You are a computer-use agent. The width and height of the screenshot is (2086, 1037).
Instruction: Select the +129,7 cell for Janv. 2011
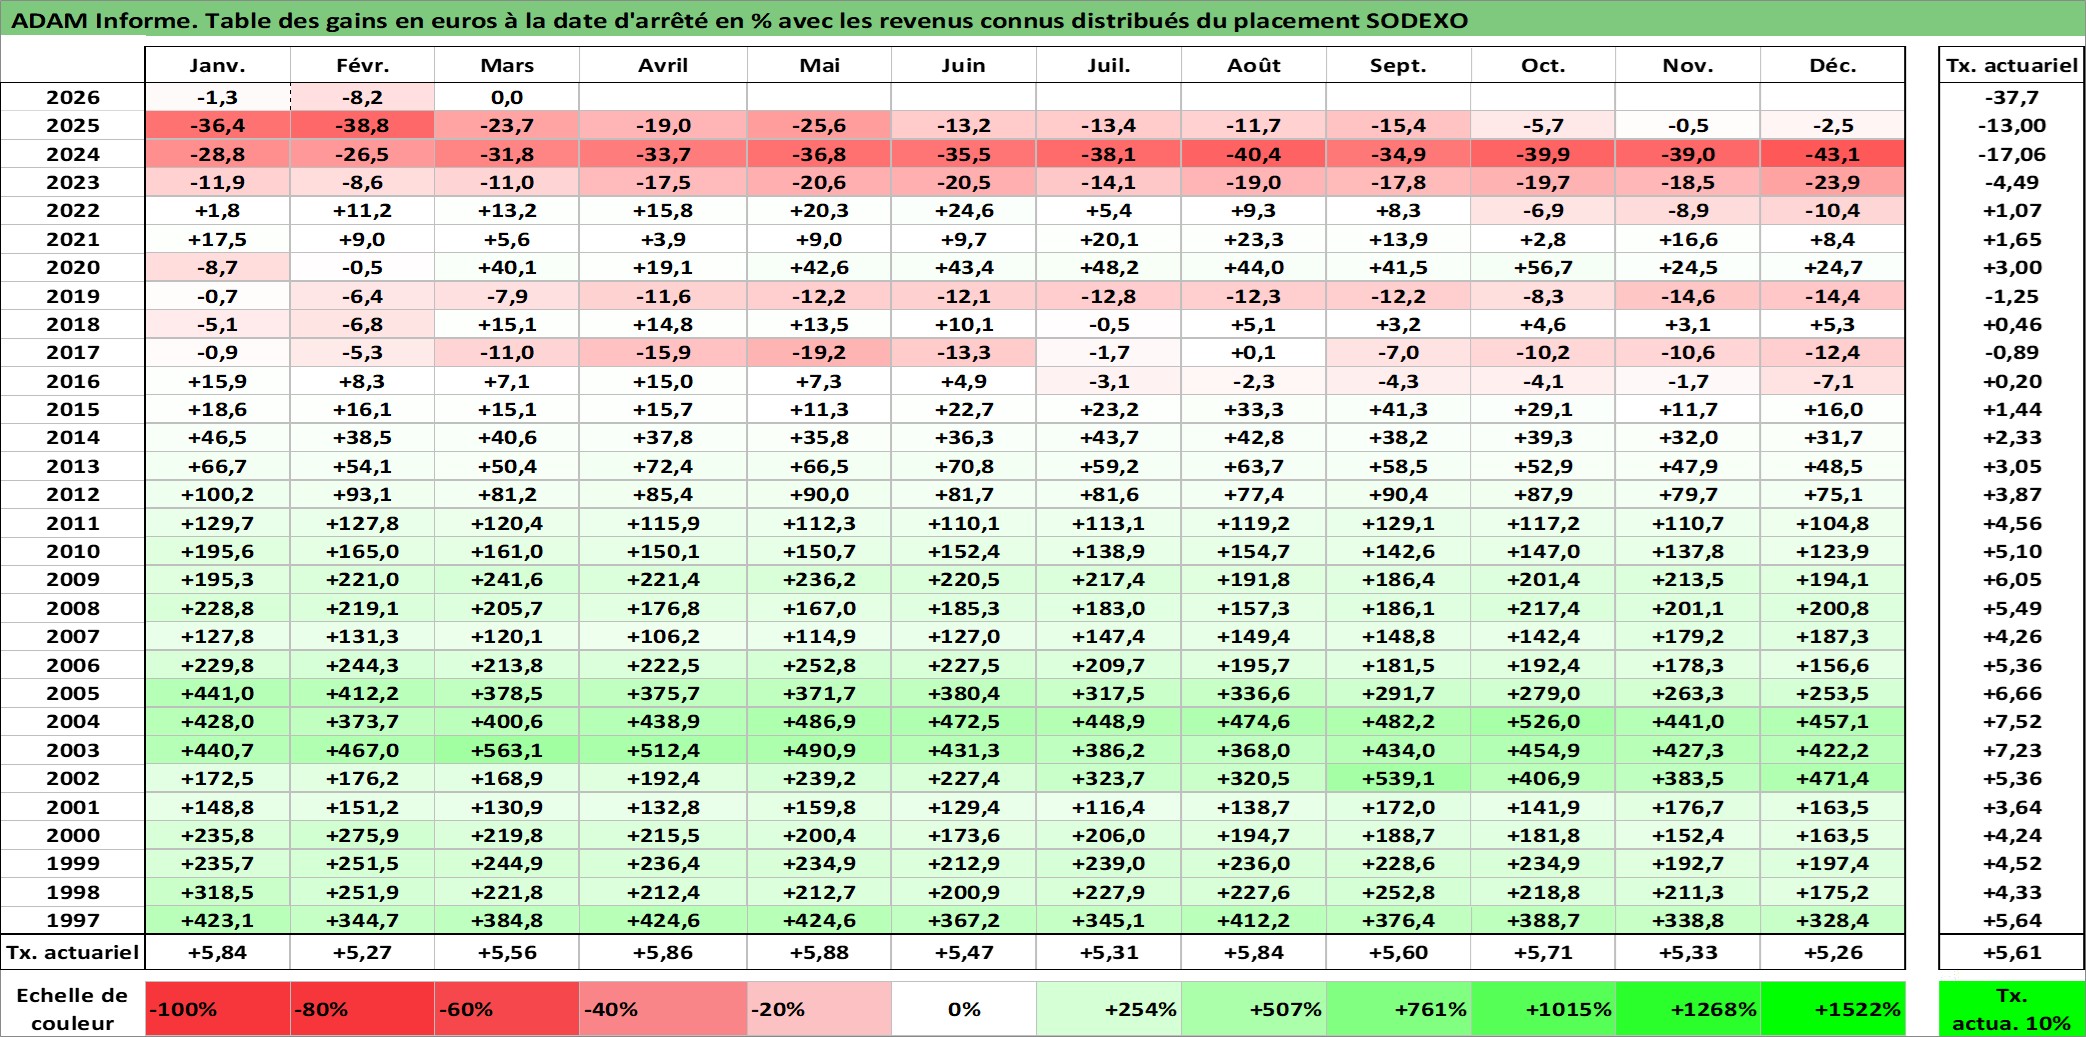(x=218, y=523)
